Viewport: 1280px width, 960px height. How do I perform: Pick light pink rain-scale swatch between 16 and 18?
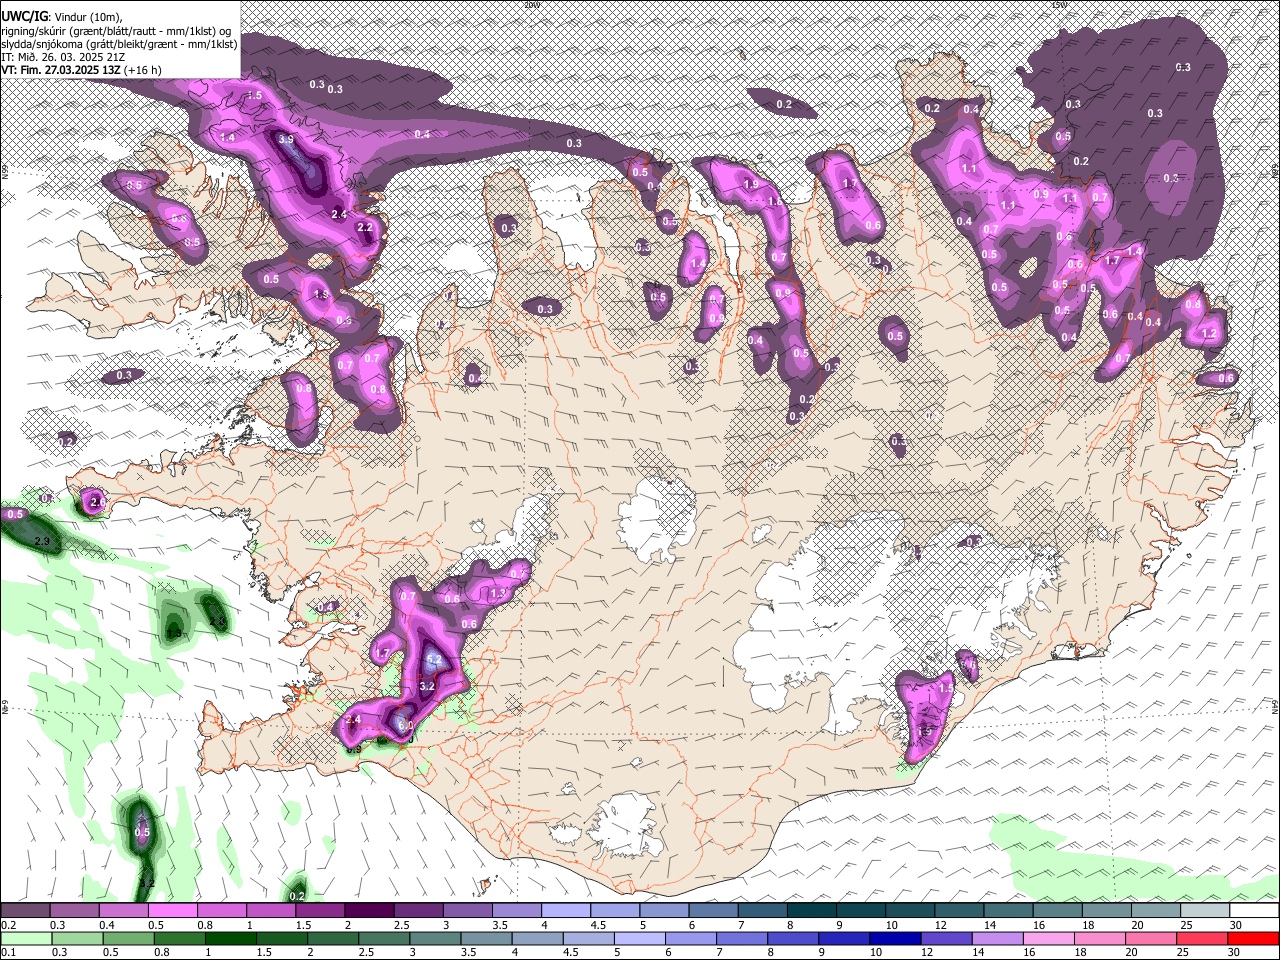click(x=1048, y=938)
